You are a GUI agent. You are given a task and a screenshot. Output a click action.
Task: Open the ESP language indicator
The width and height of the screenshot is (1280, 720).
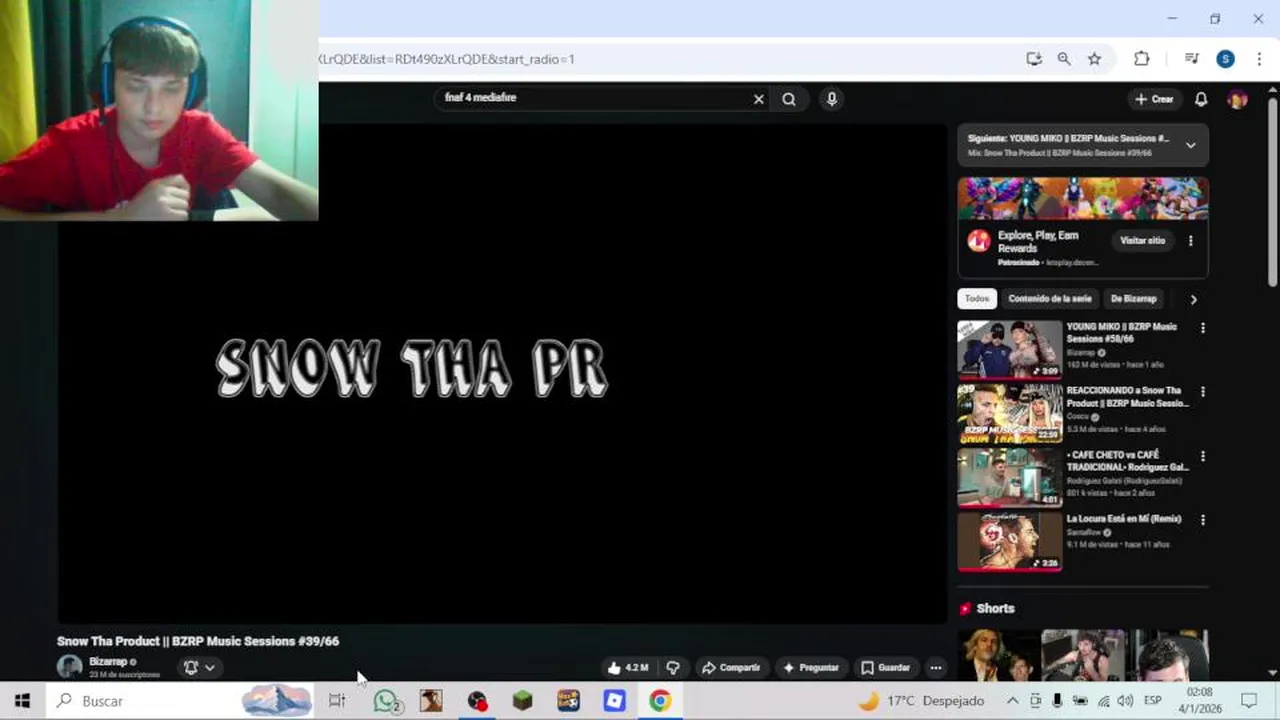tap(1152, 701)
